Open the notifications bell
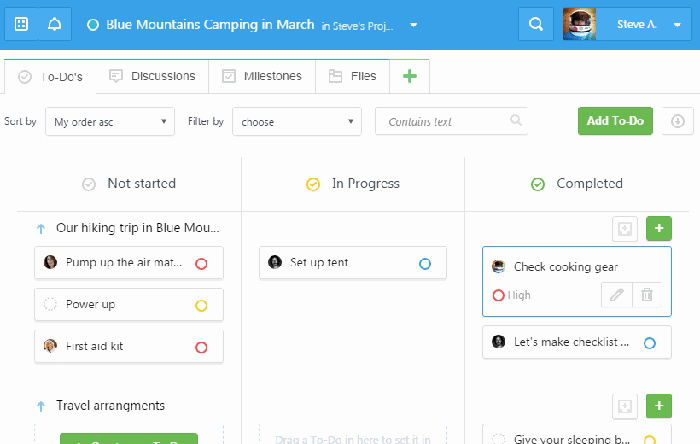Image resolution: width=700 pixels, height=444 pixels. [54, 24]
